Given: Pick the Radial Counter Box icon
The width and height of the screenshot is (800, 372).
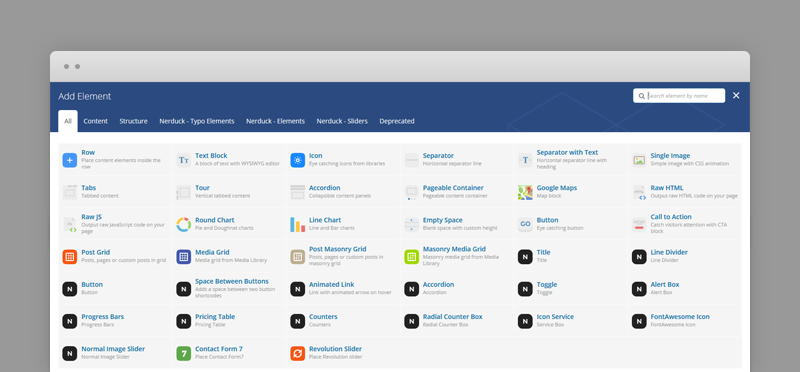Looking at the screenshot, I should (411, 321).
